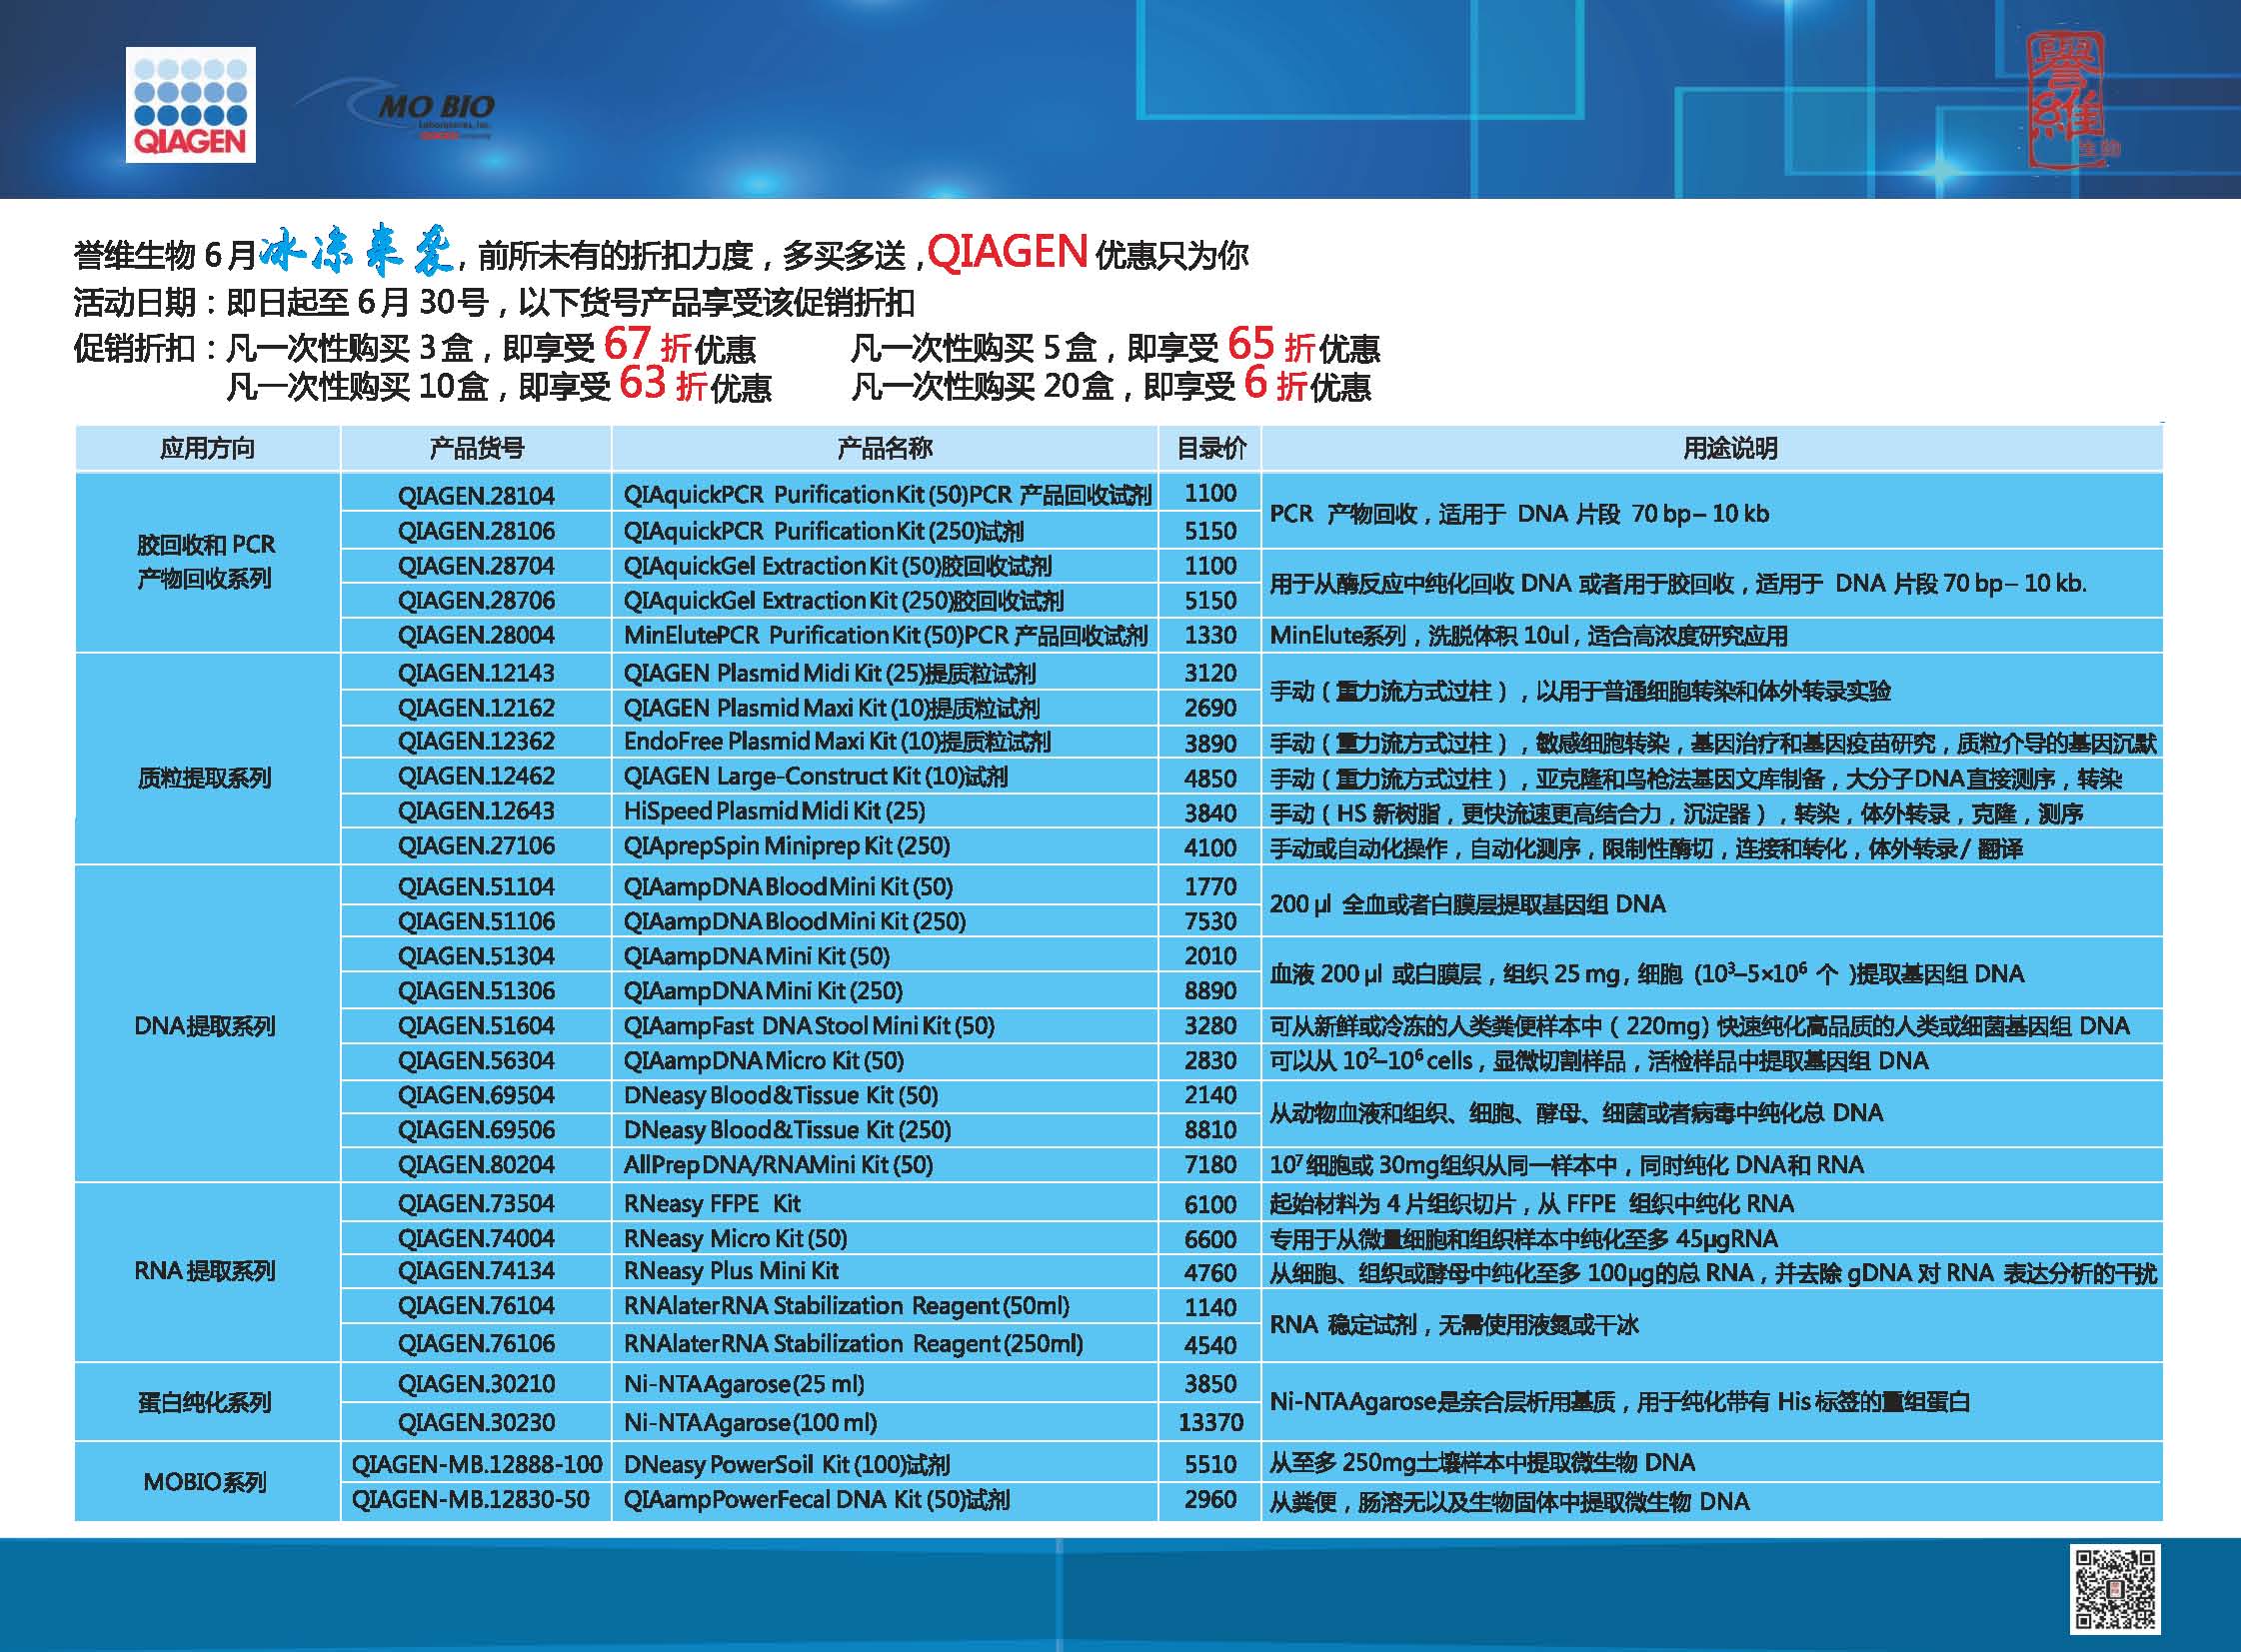The height and width of the screenshot is (1652, 2241).
Task: Click the 7530 catalog price
Action: 1210,921
